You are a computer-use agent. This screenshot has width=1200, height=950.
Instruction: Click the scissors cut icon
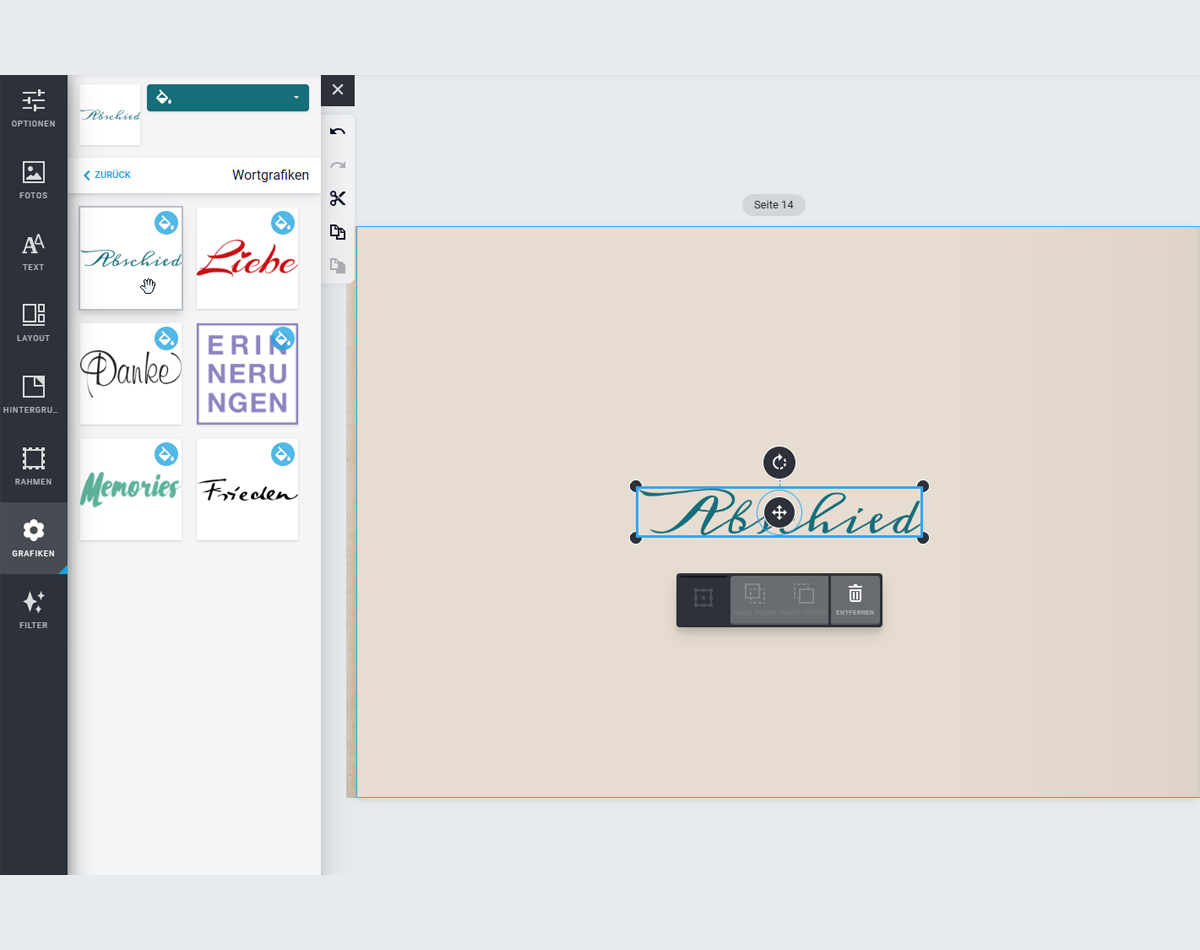click(338, 198)
